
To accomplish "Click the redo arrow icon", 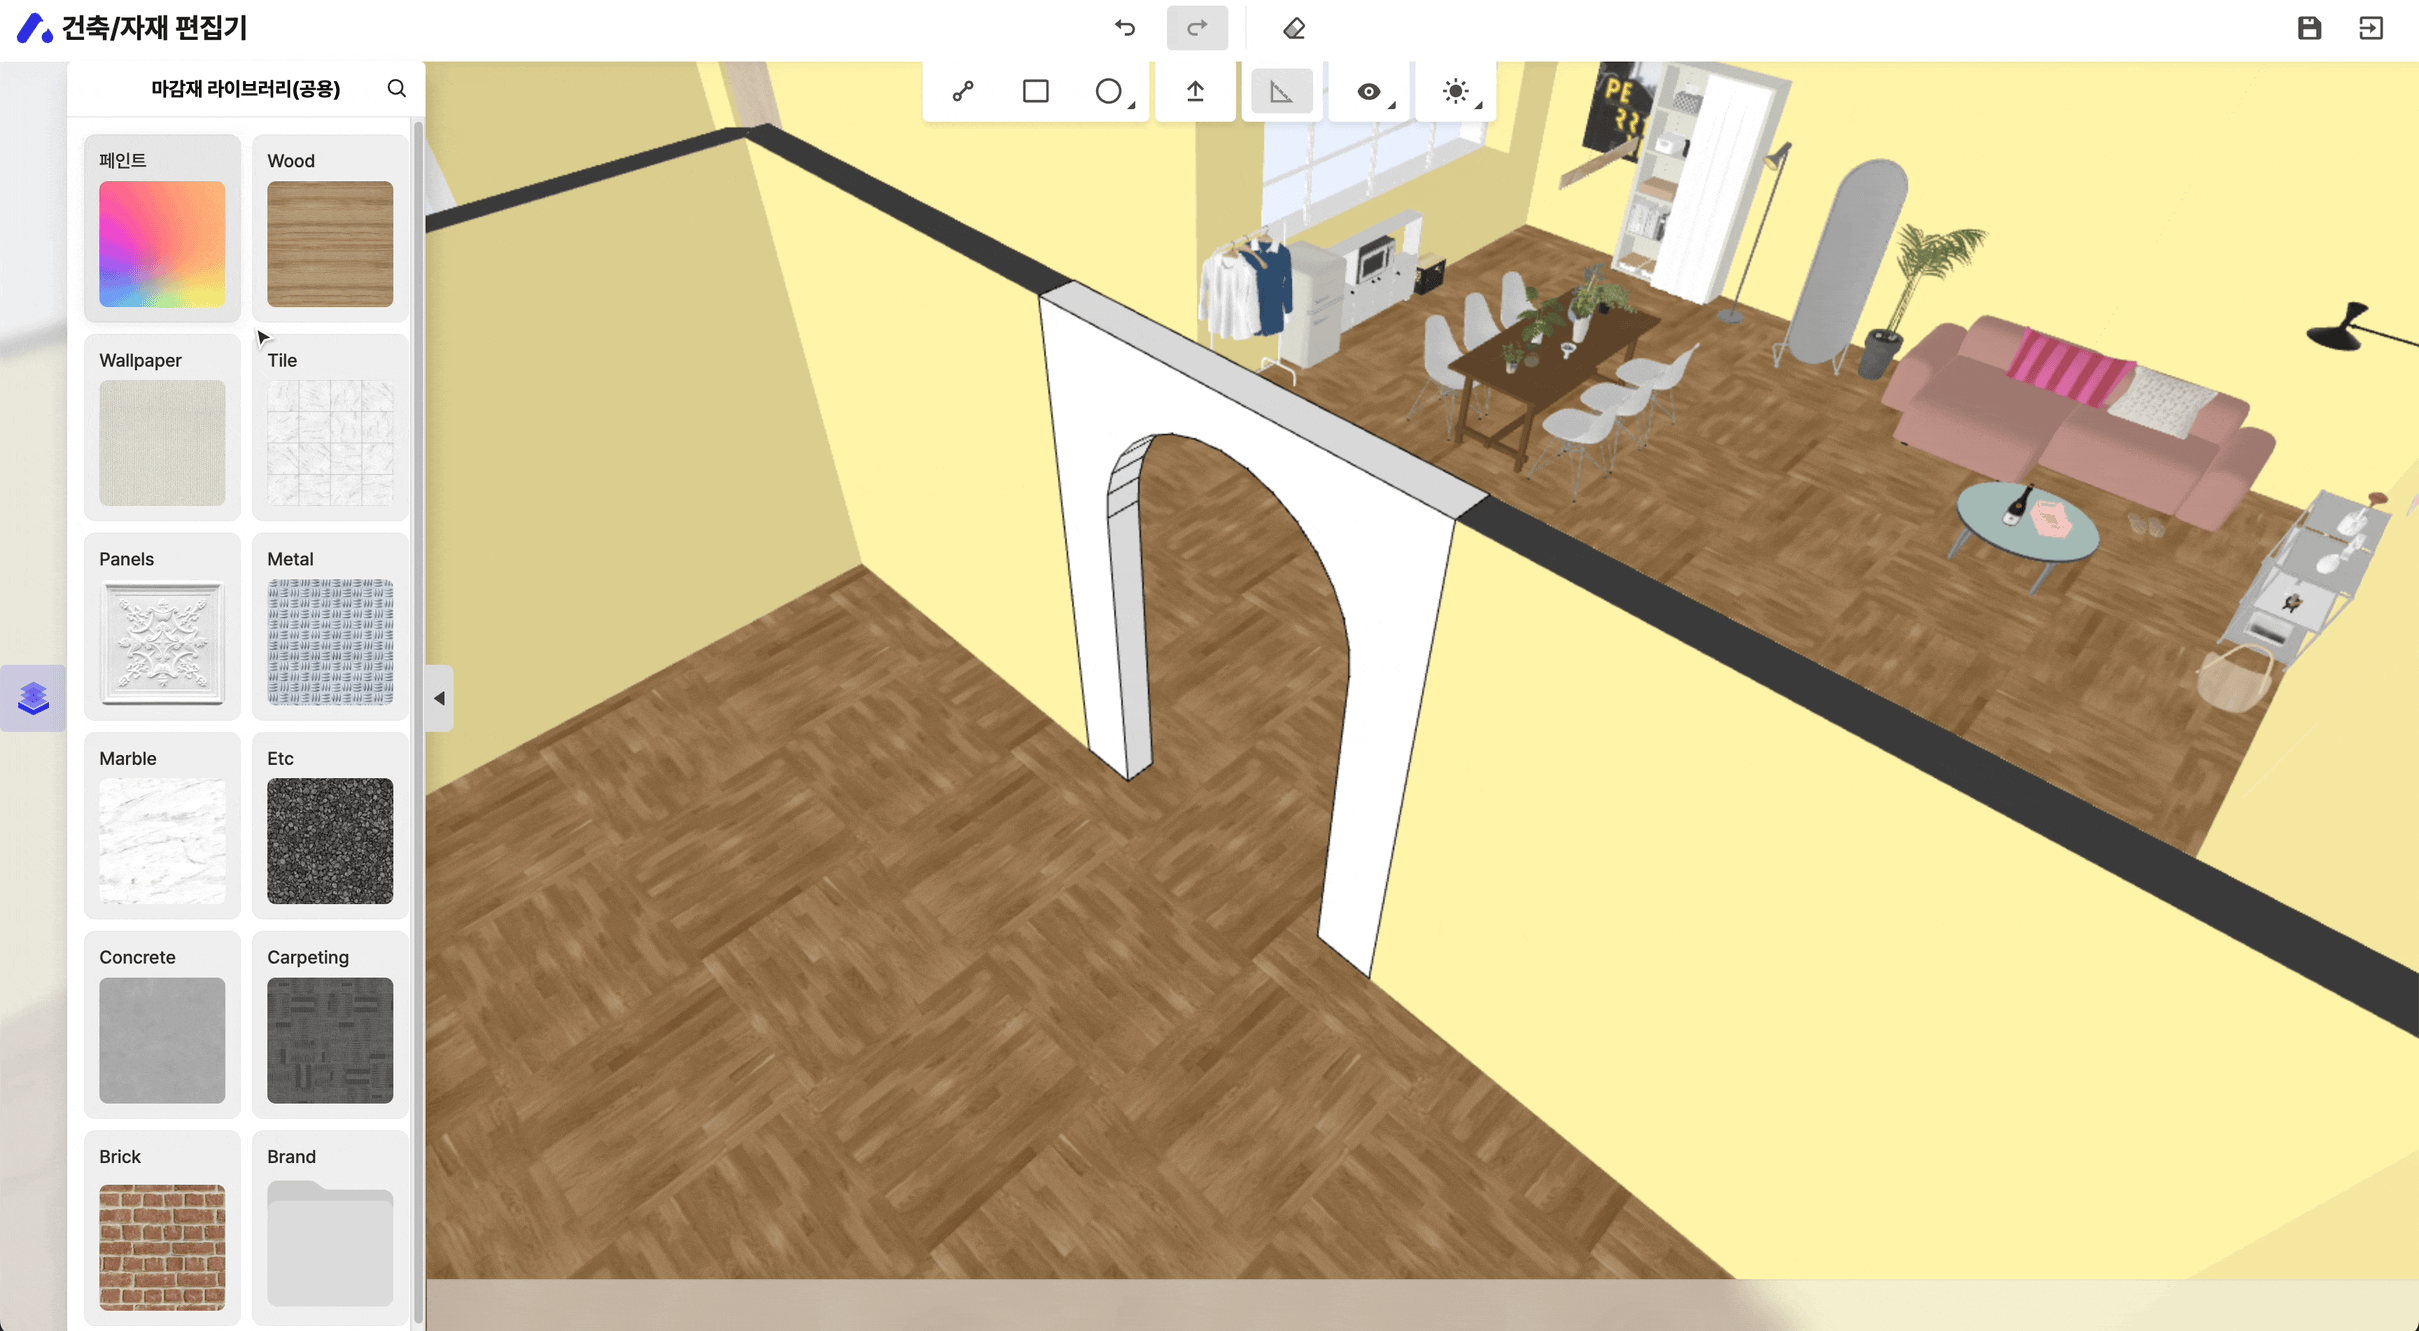I will tap(1196, 28).
